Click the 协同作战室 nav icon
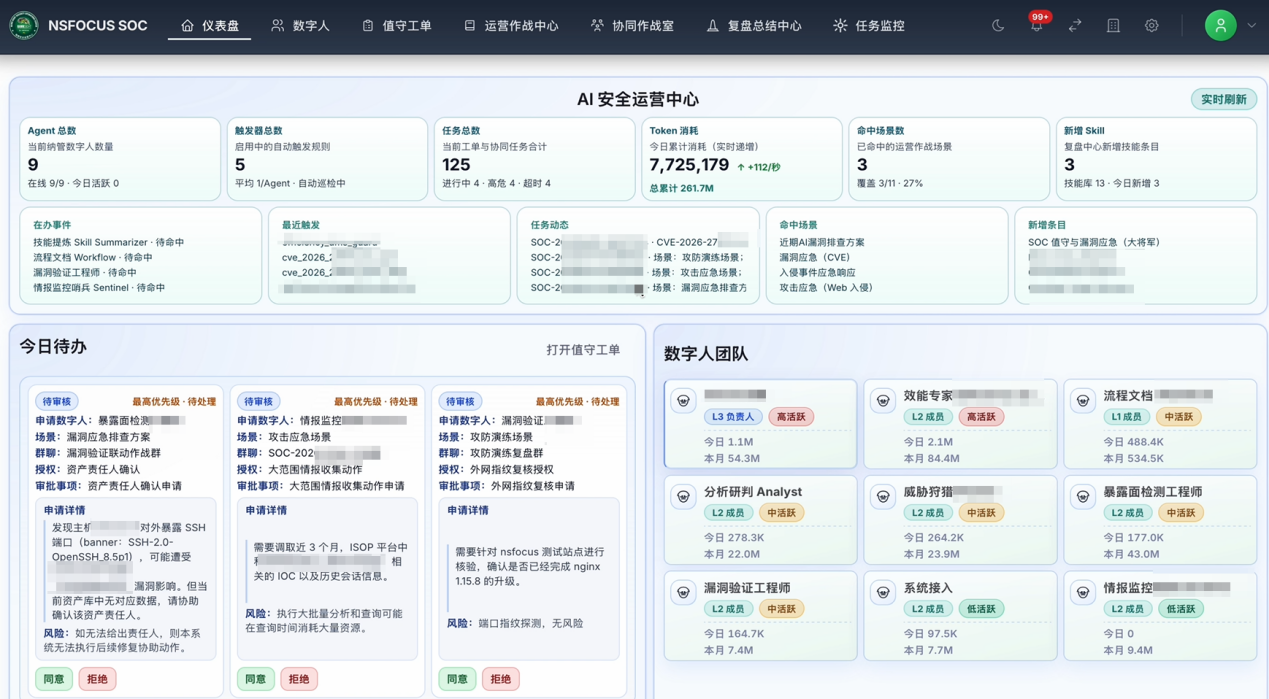This screenshot has width=1269, height=699. [x=597, y=26]
